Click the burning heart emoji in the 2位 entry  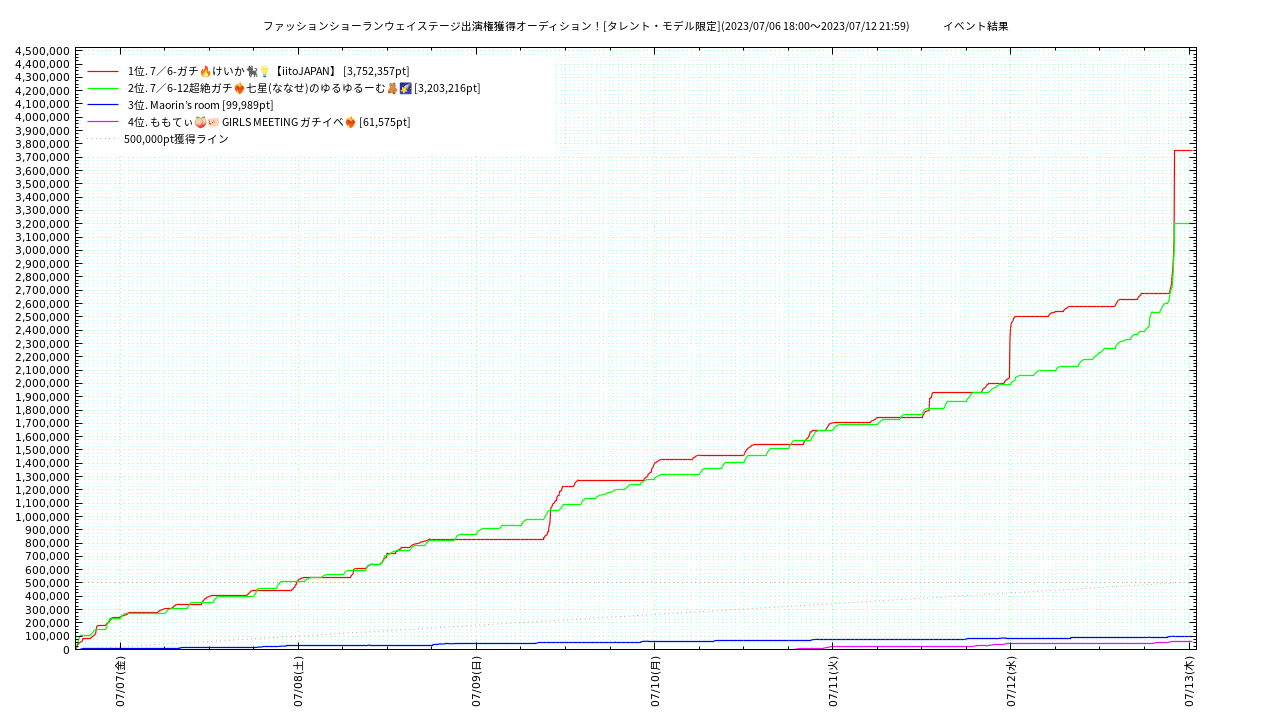click(x=239, y=88)
